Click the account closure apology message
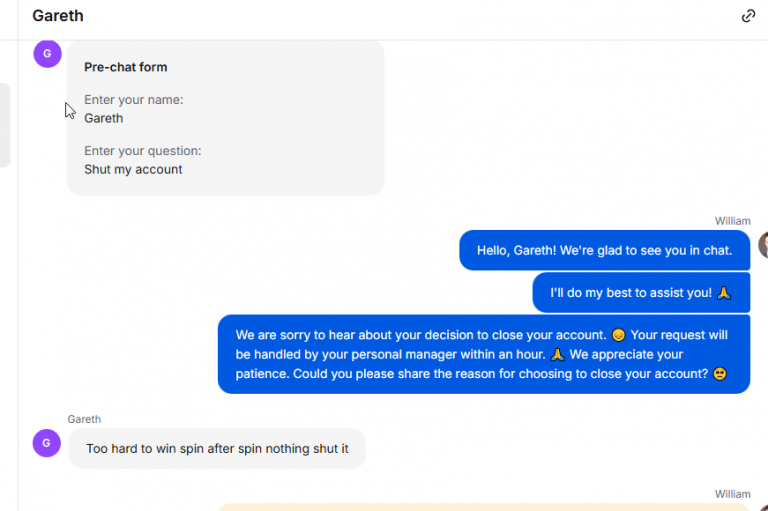This screenshot has height=511, width=768. pyautogui.click(x=484, y=354)
